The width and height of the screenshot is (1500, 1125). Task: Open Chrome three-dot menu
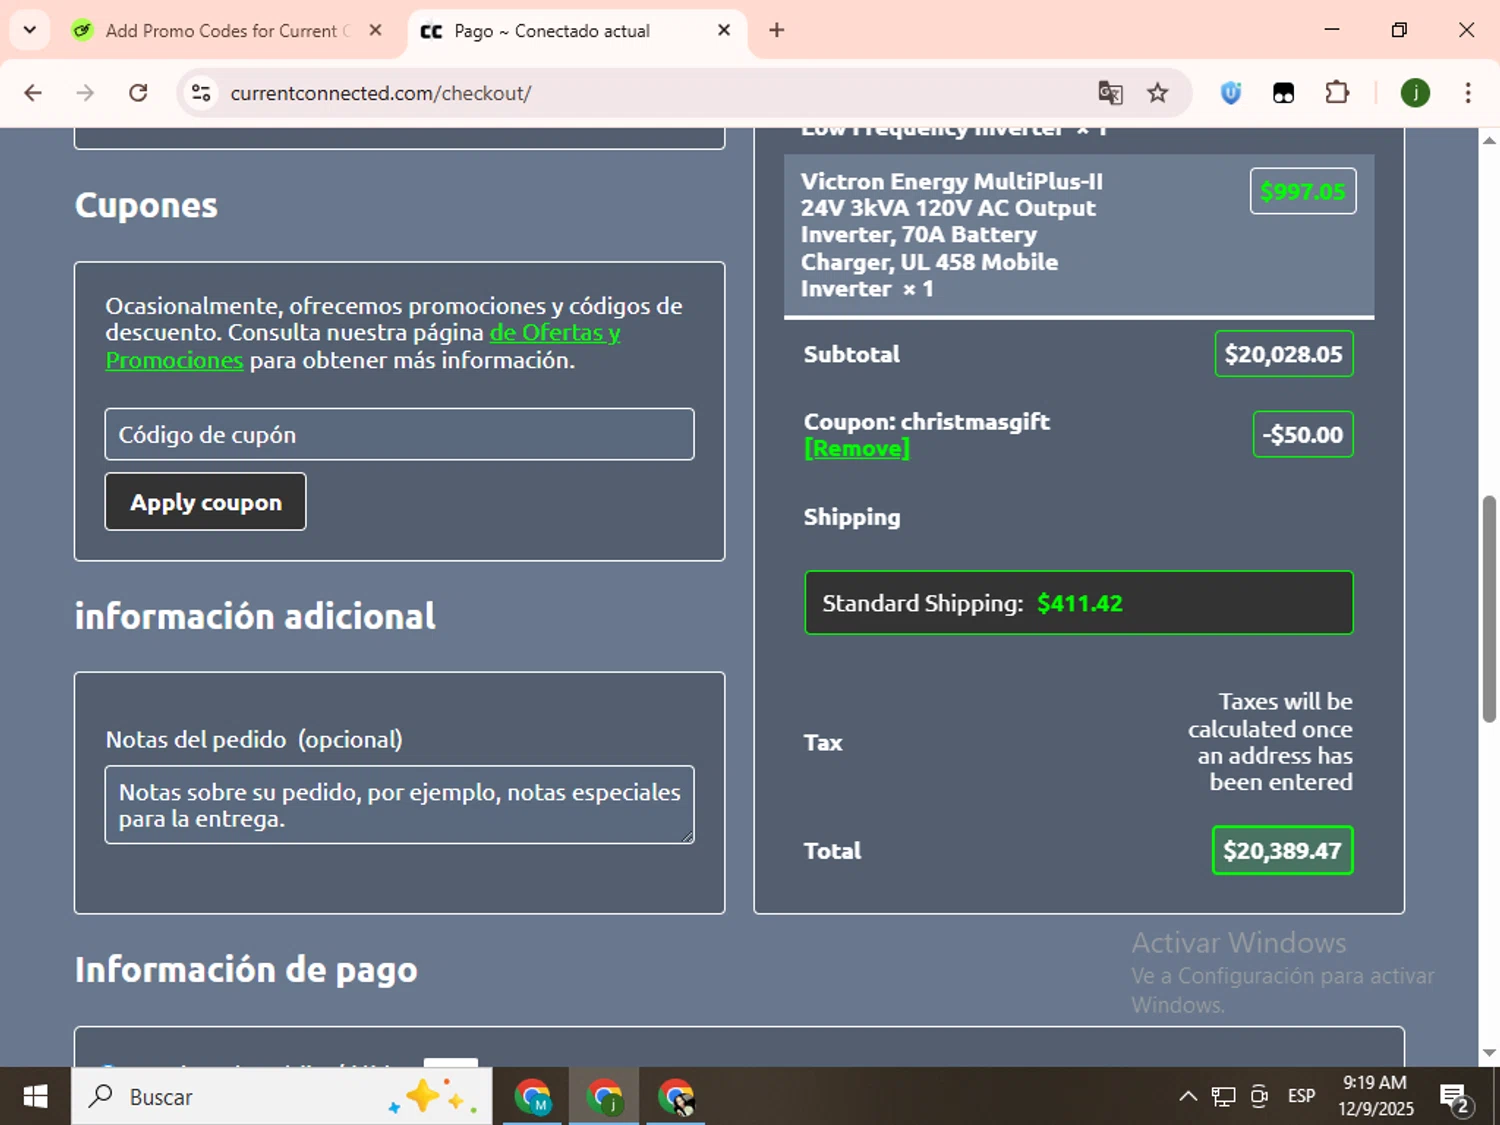pyautogui.click(x=1468, y=93)
